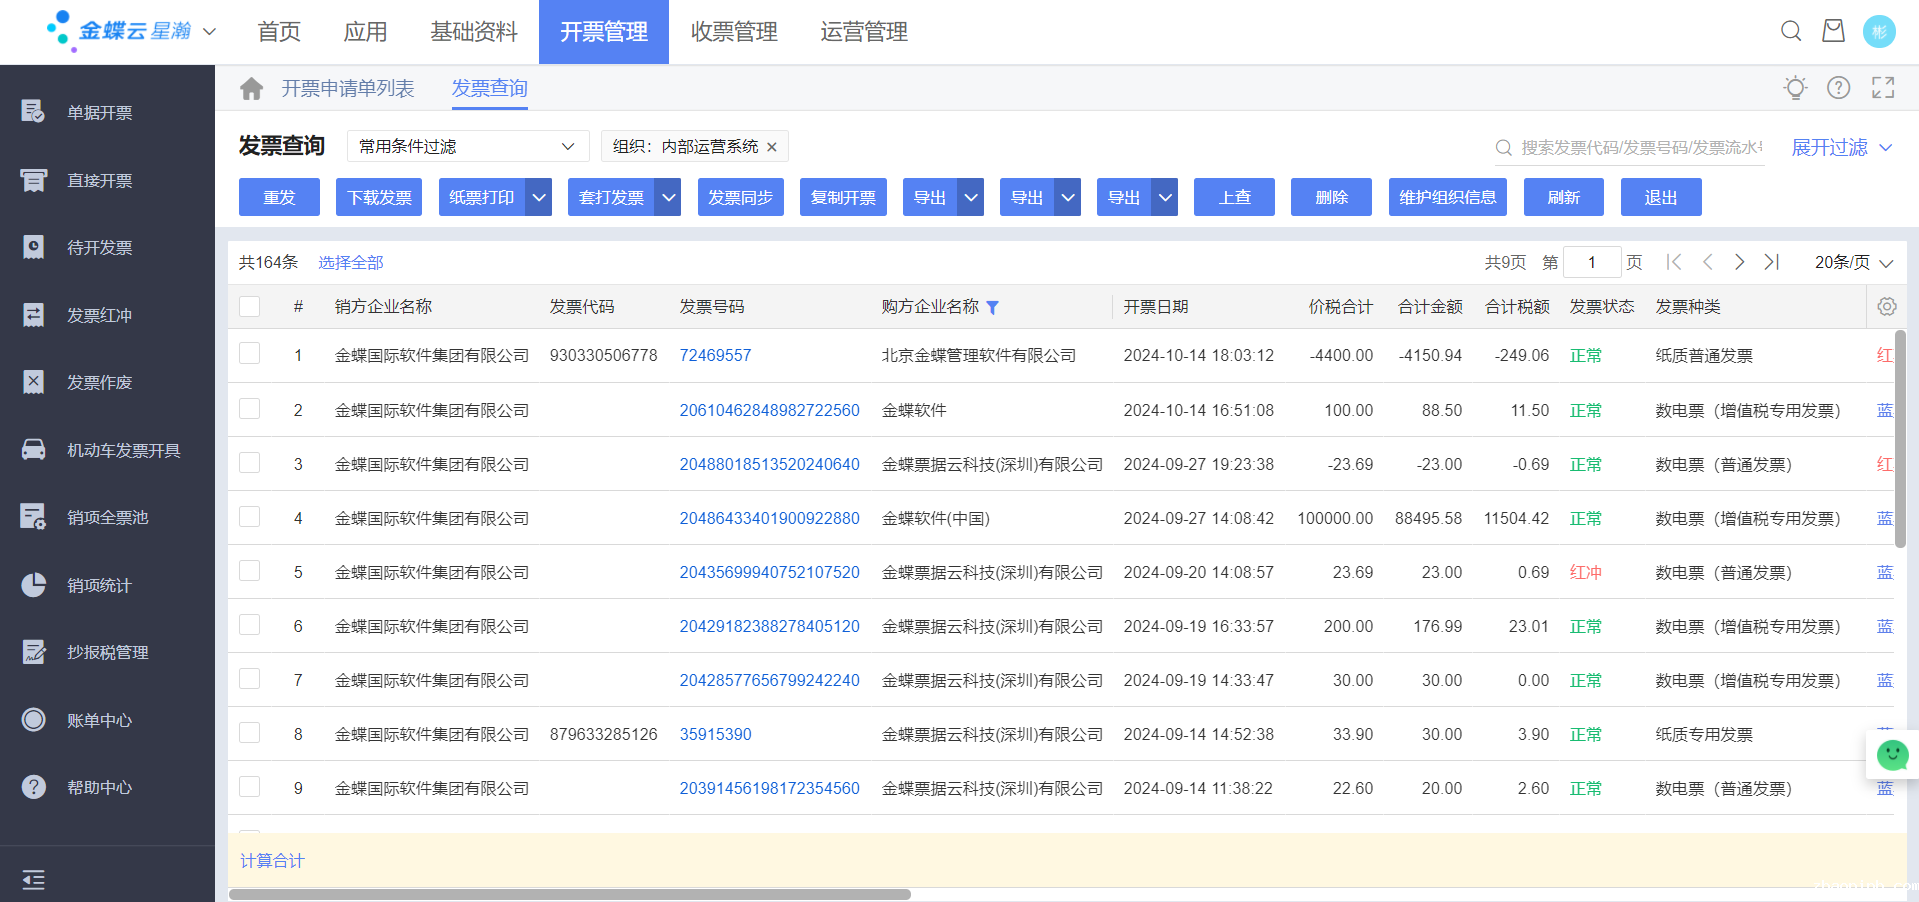The height and width of the screenshot is (902, 1919).
Task: Open the user avatar menu
Action: coord(1879,31)
